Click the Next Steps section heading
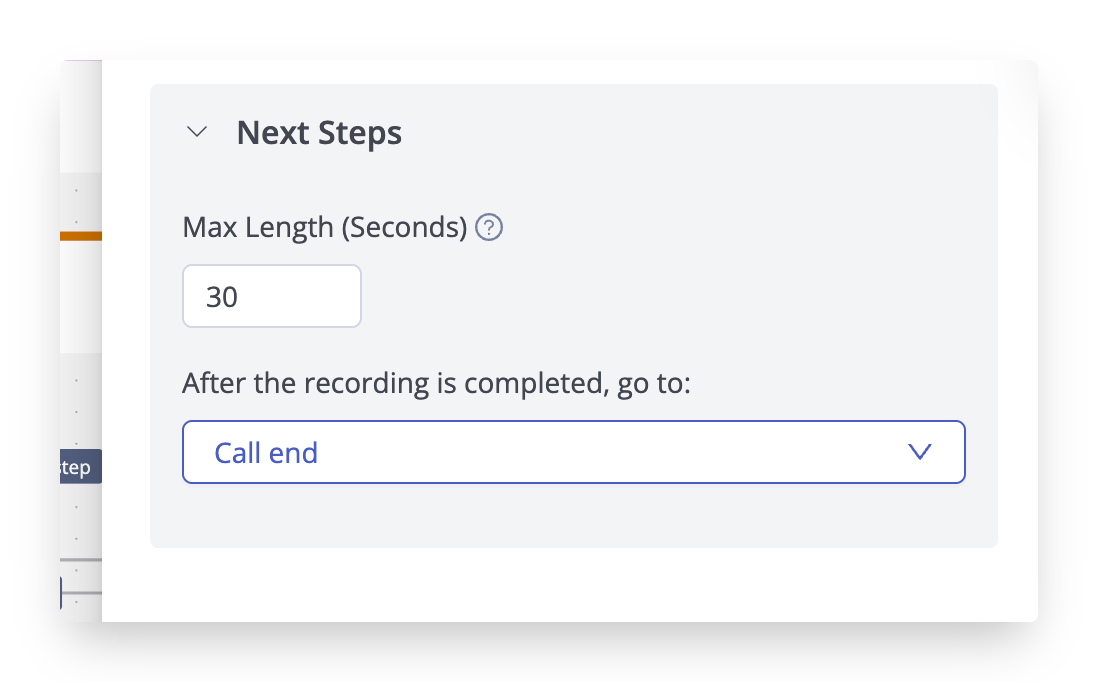Image resolution: width=1098 pixels, height=682 pixels. tap(319, 133)
